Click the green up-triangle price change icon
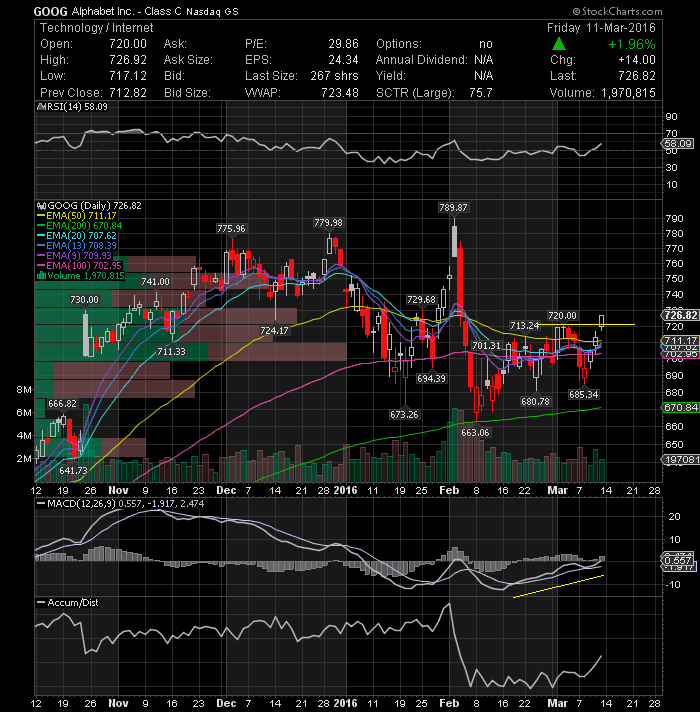 [x=559, y=44]
